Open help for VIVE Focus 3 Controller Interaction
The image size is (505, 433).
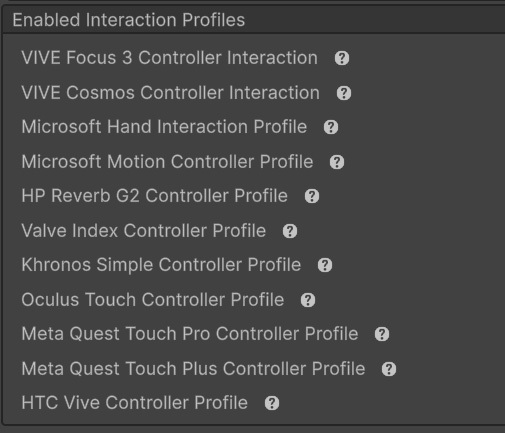click(x=342, y=58)
